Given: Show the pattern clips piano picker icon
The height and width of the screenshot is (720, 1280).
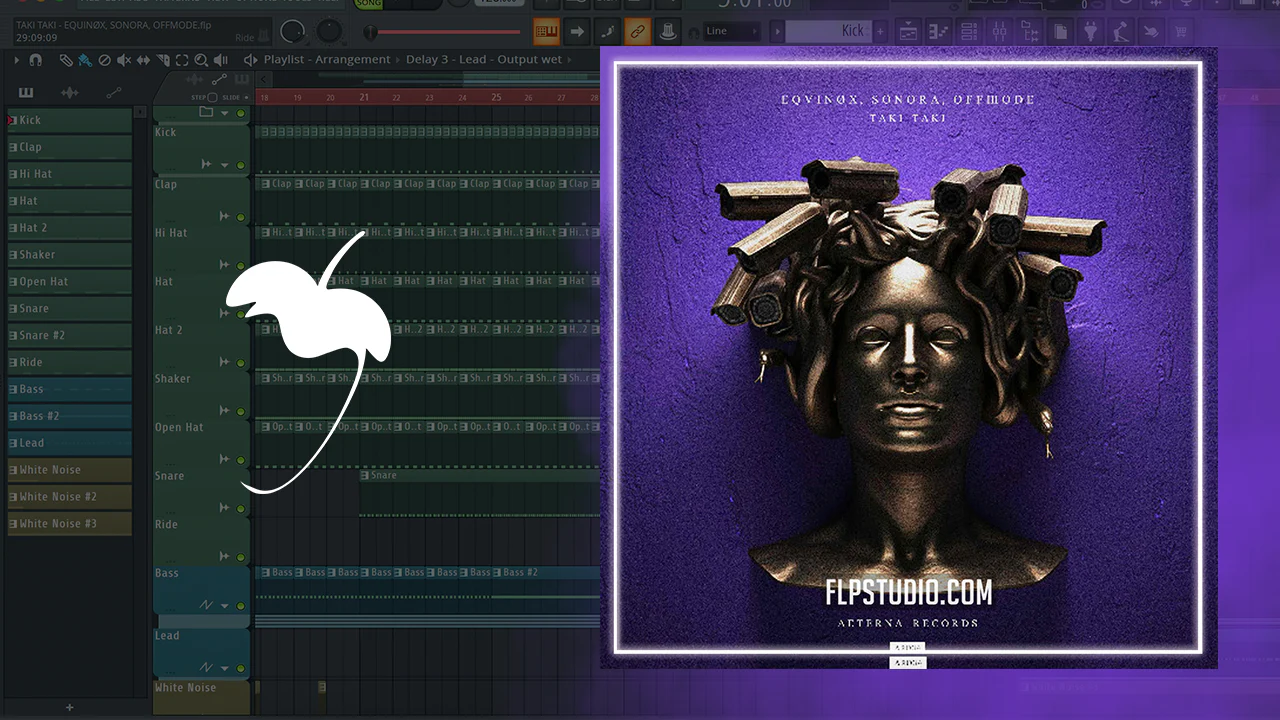Looking at the screenshot, I should tap(26, 93).
